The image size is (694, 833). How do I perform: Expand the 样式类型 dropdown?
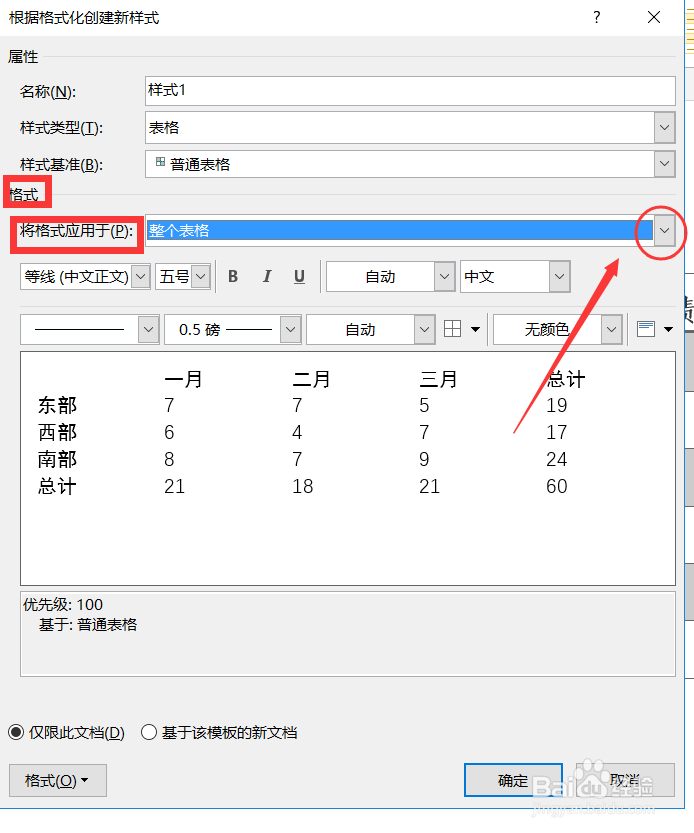click(x=664, y=128)
